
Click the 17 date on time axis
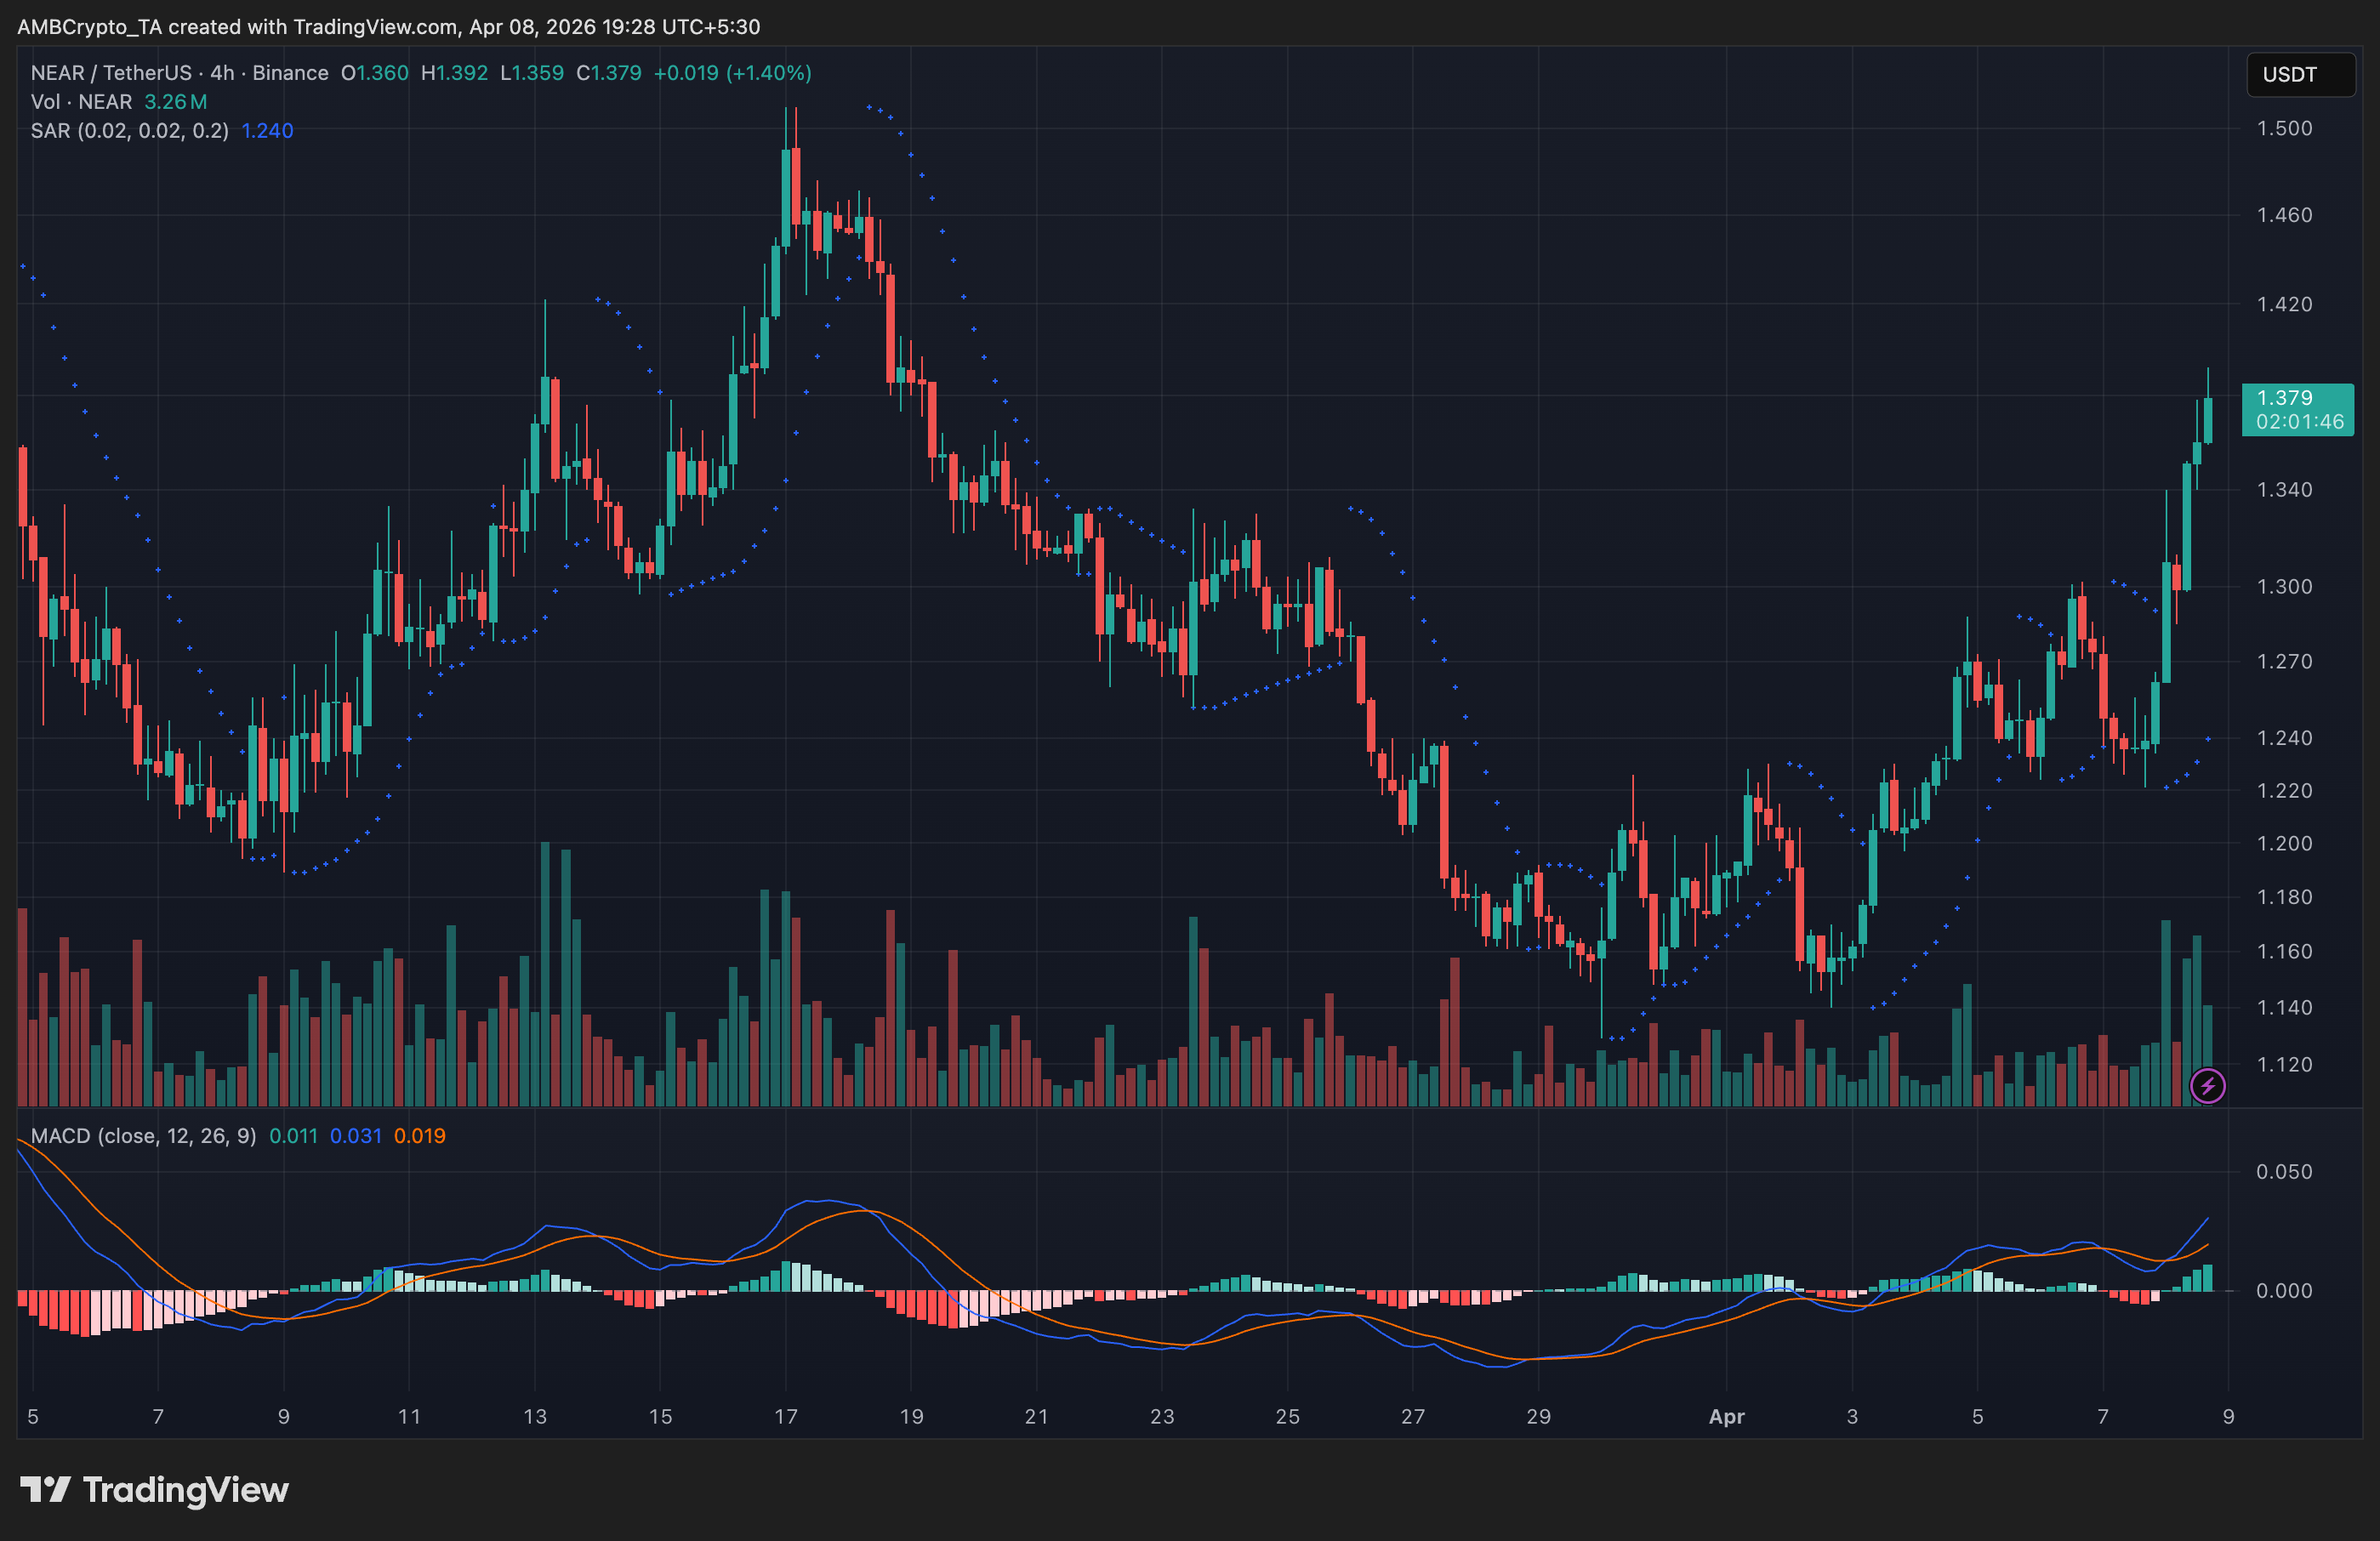point(785,1416)
